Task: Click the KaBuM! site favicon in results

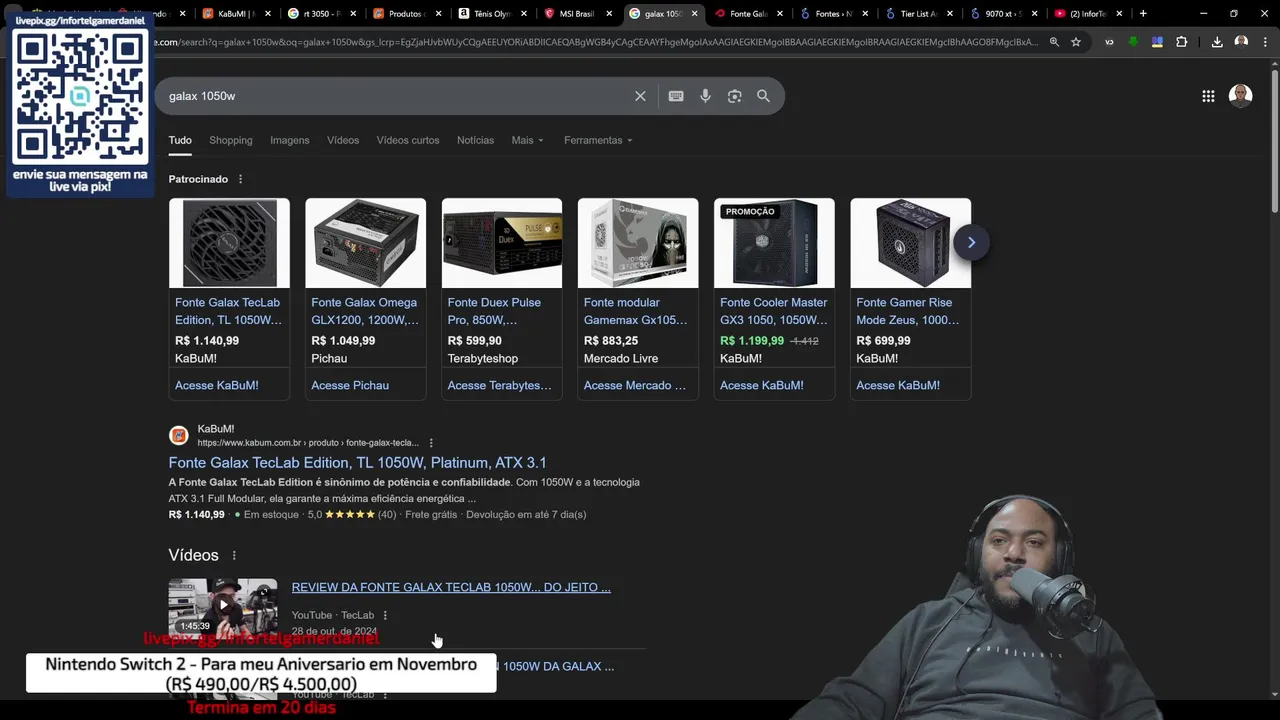Action: click(179, 435)
